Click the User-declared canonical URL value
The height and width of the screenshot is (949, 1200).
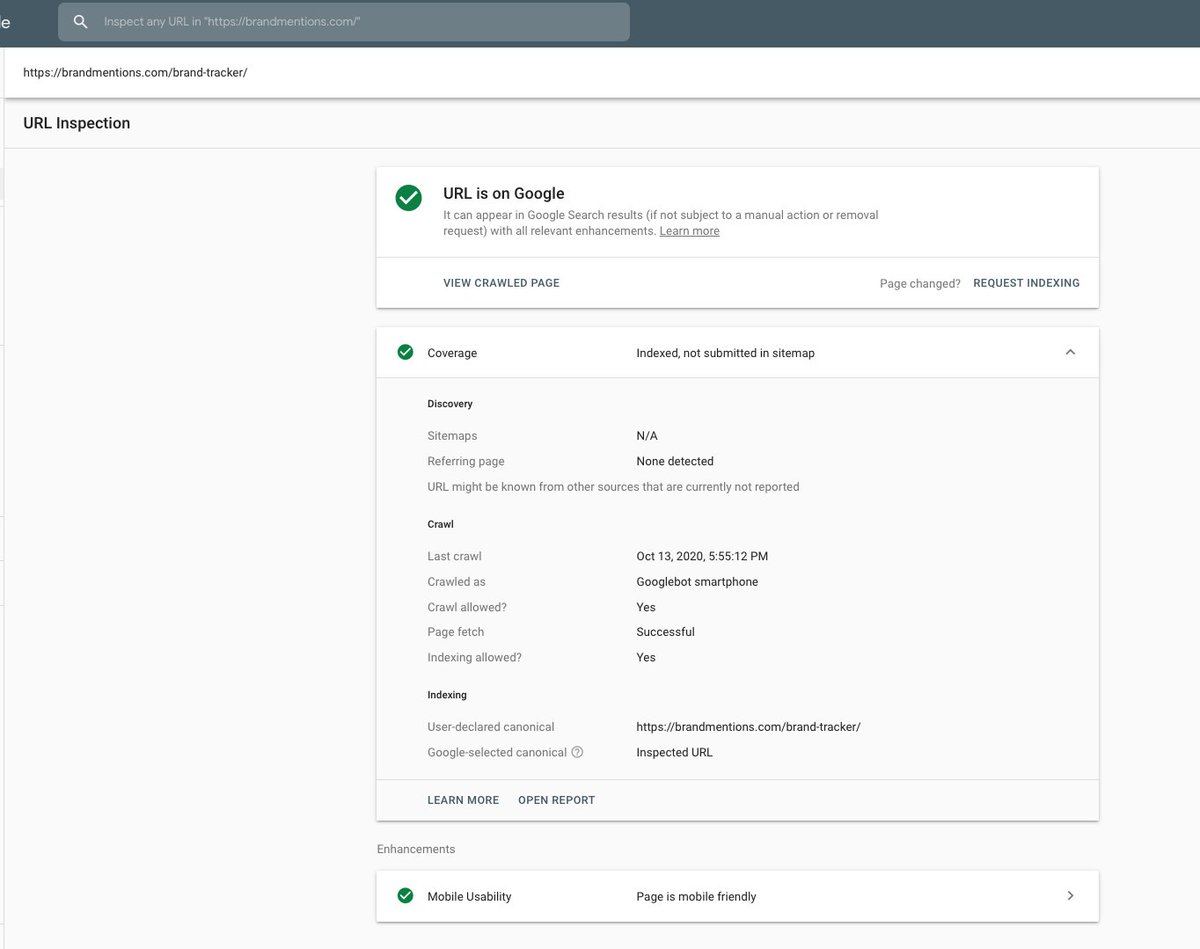pyautogui.click(x=748, y=727)
